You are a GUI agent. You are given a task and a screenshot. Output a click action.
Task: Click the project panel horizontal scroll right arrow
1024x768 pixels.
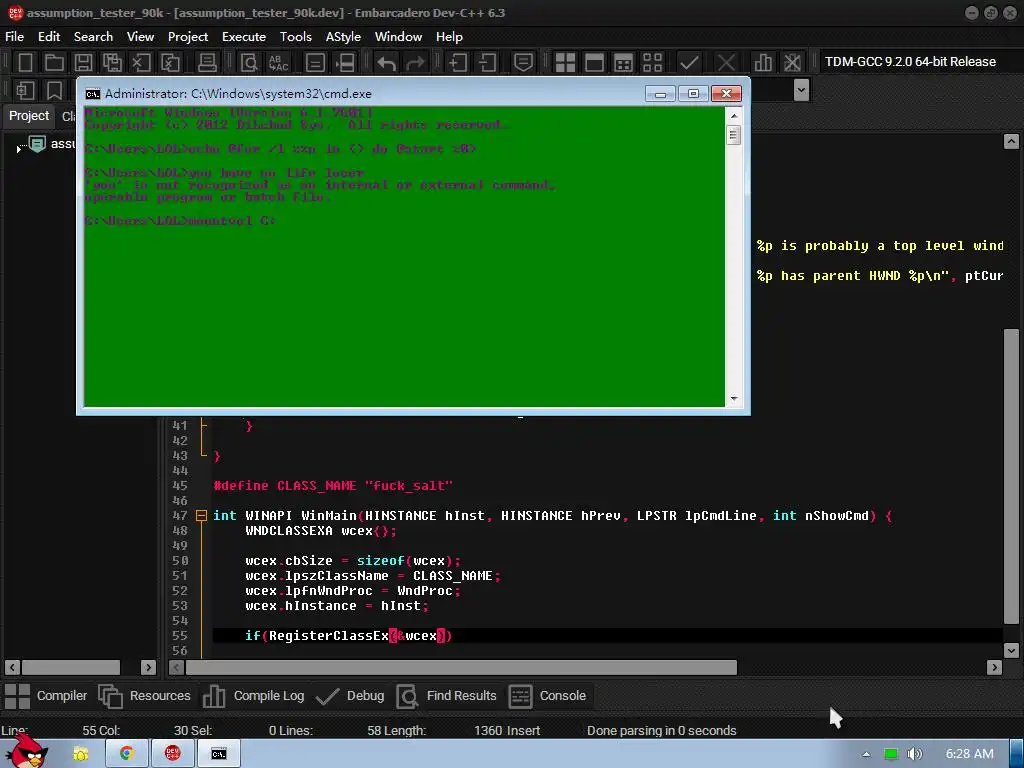coord(148,667)
